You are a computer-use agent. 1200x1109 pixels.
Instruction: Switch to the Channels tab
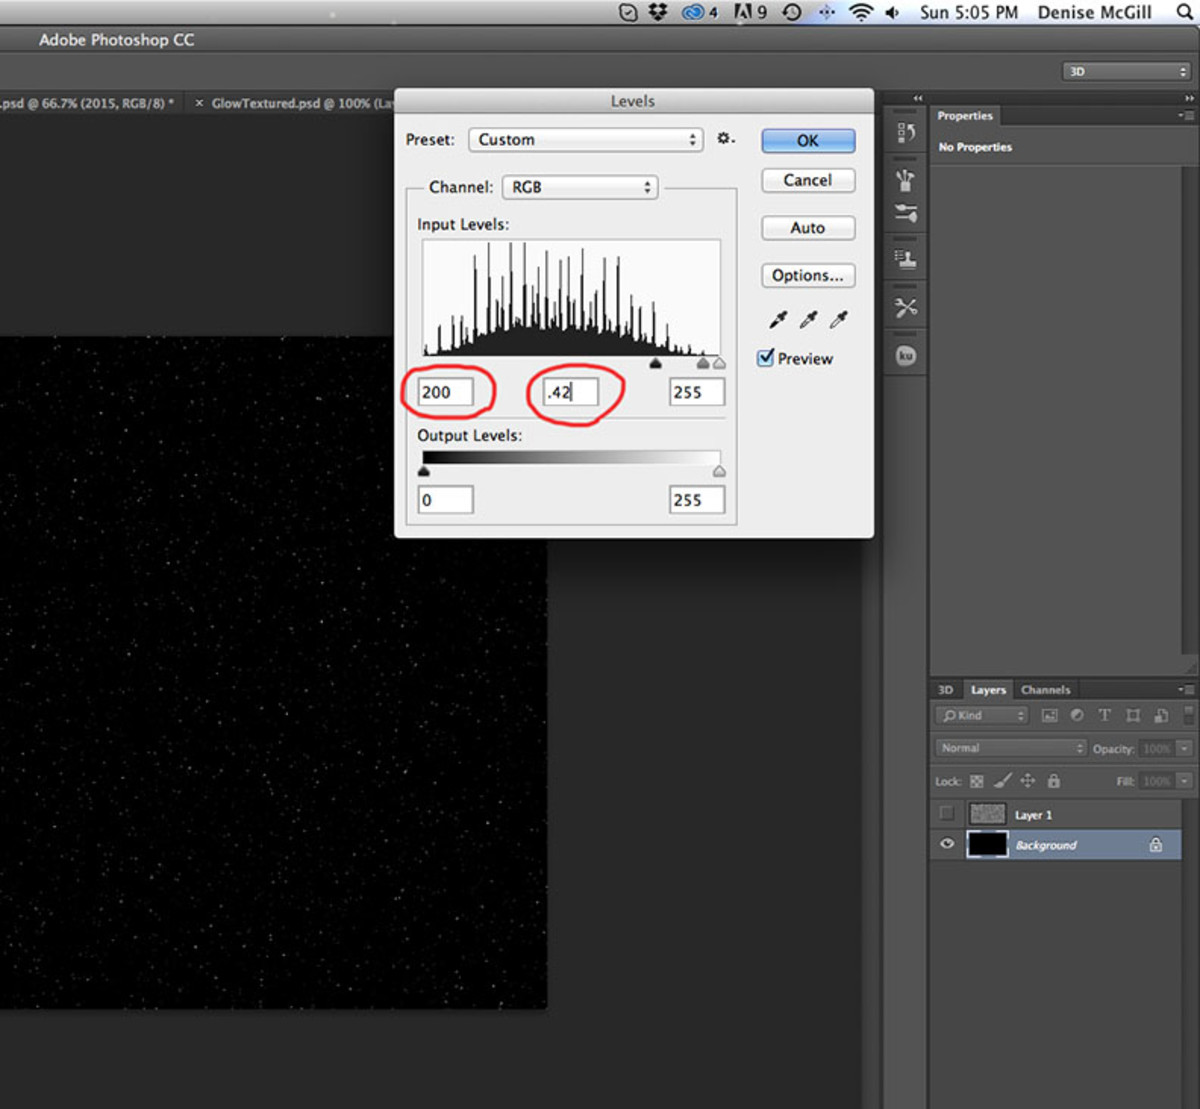point(1046,689)
